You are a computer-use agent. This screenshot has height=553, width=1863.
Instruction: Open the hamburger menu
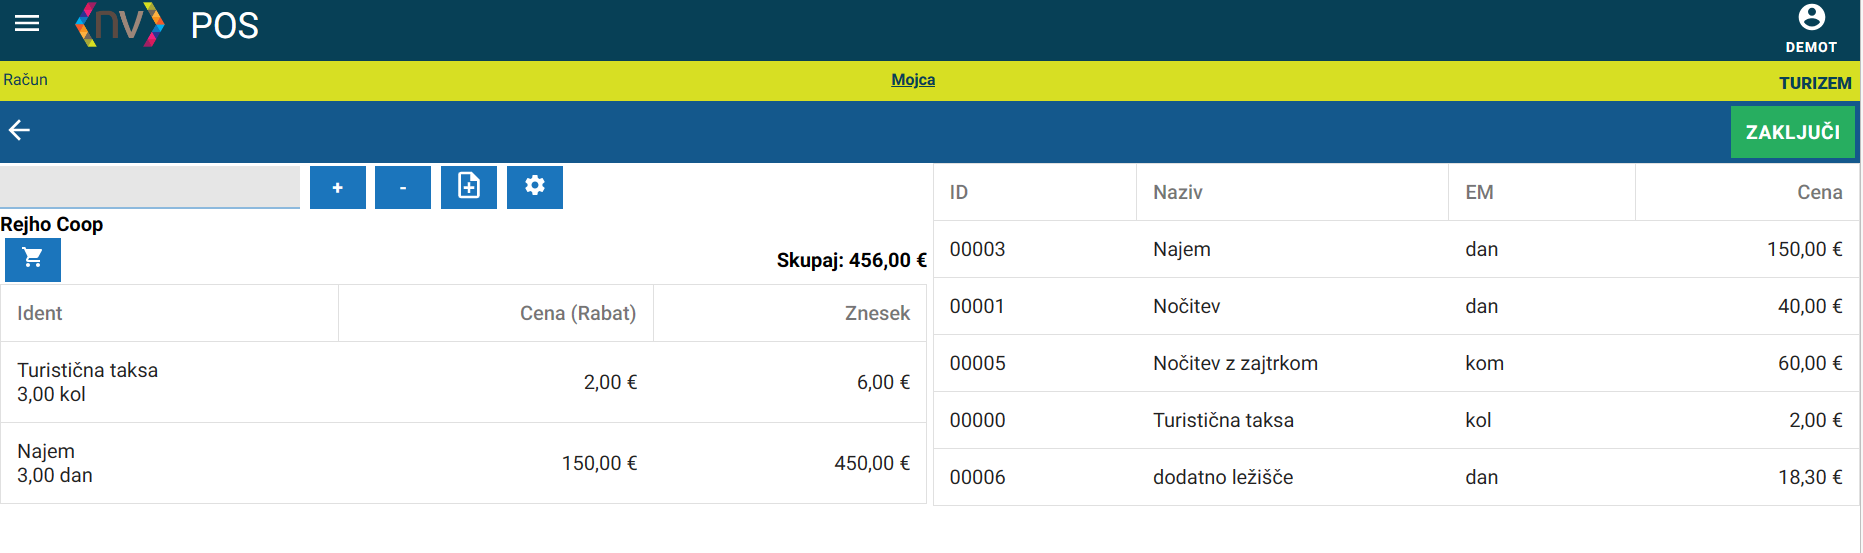[27, 23]
